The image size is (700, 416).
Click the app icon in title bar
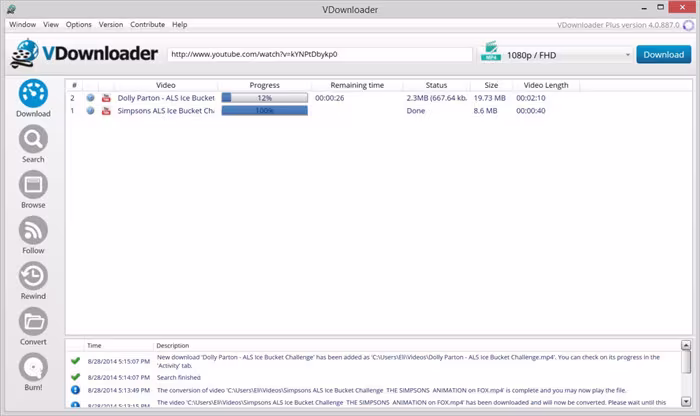[11, 9]
